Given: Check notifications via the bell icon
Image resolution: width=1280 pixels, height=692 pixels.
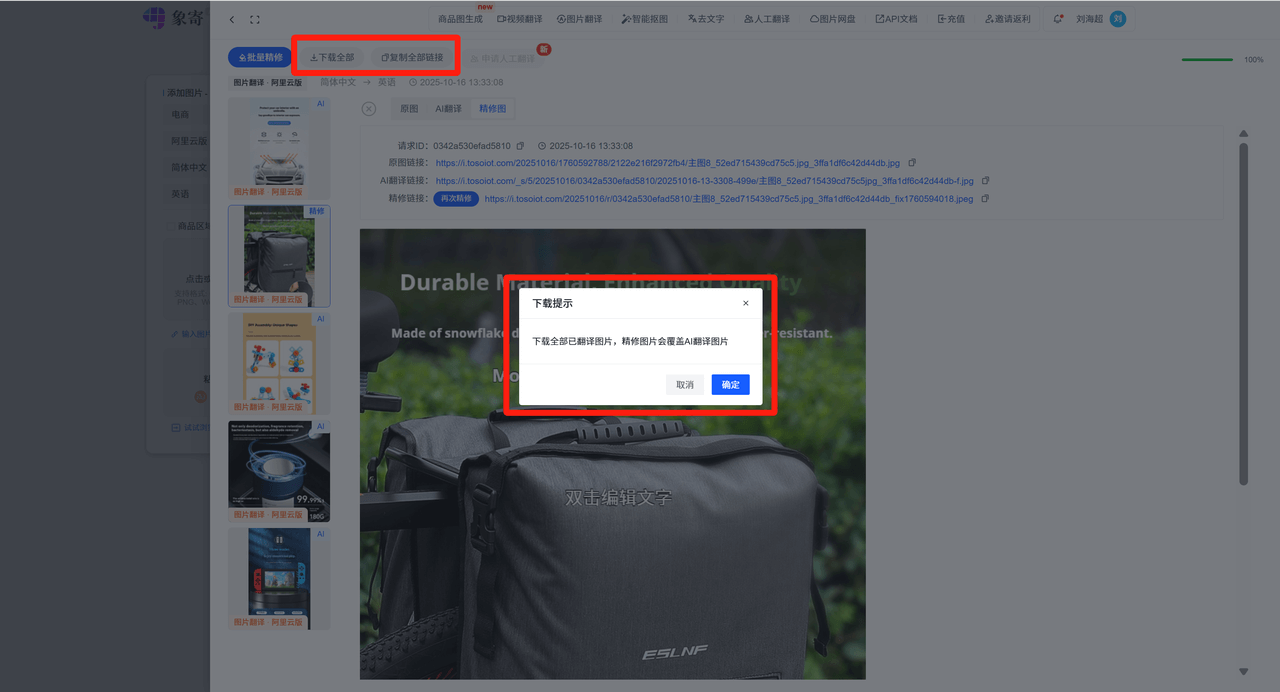Looking at the screenshot, I should pyautogui.click(x=1057, y=18).
